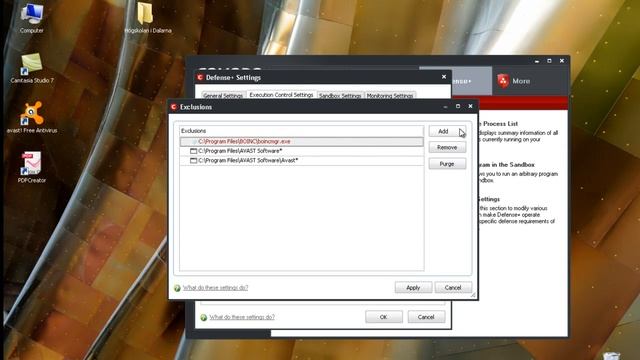Select the 'AVAST Software*' exclusion entry
This screenshot has width=640, height=360.
[302, 151]
